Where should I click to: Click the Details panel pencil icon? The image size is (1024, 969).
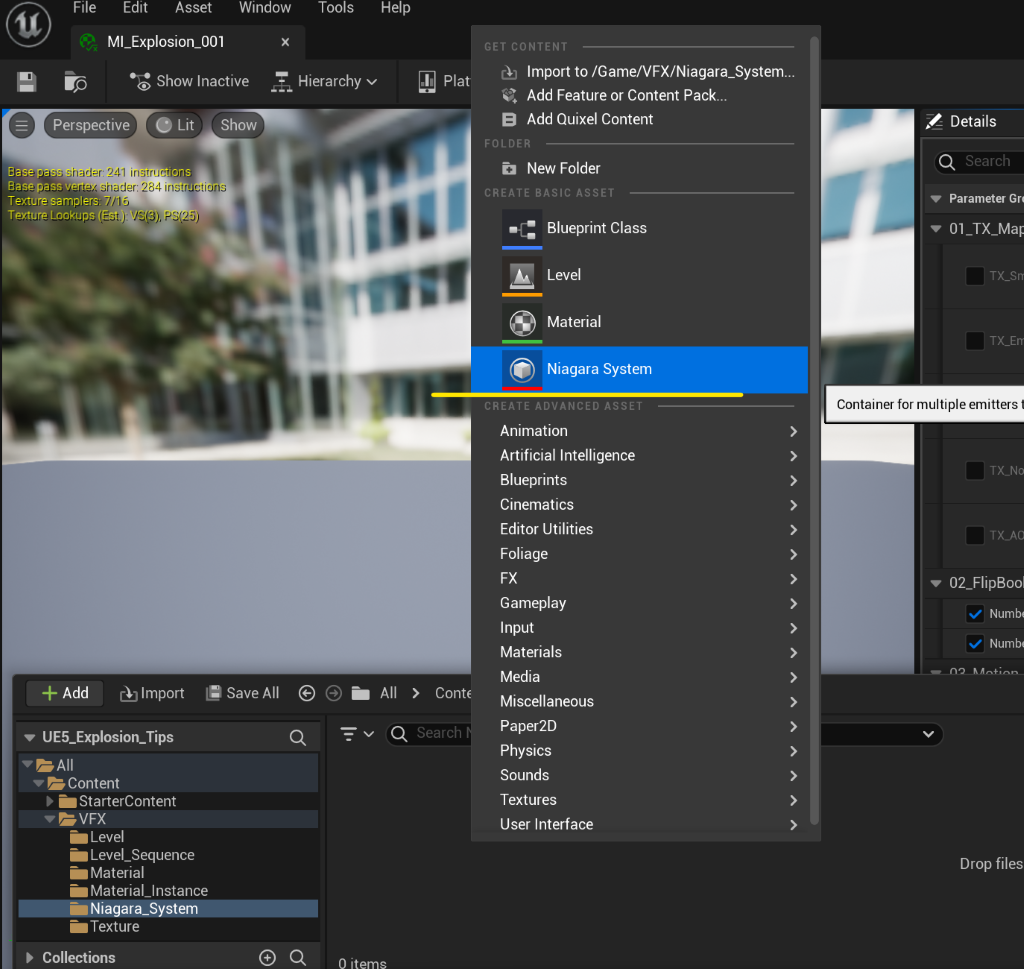coord(935,121)
